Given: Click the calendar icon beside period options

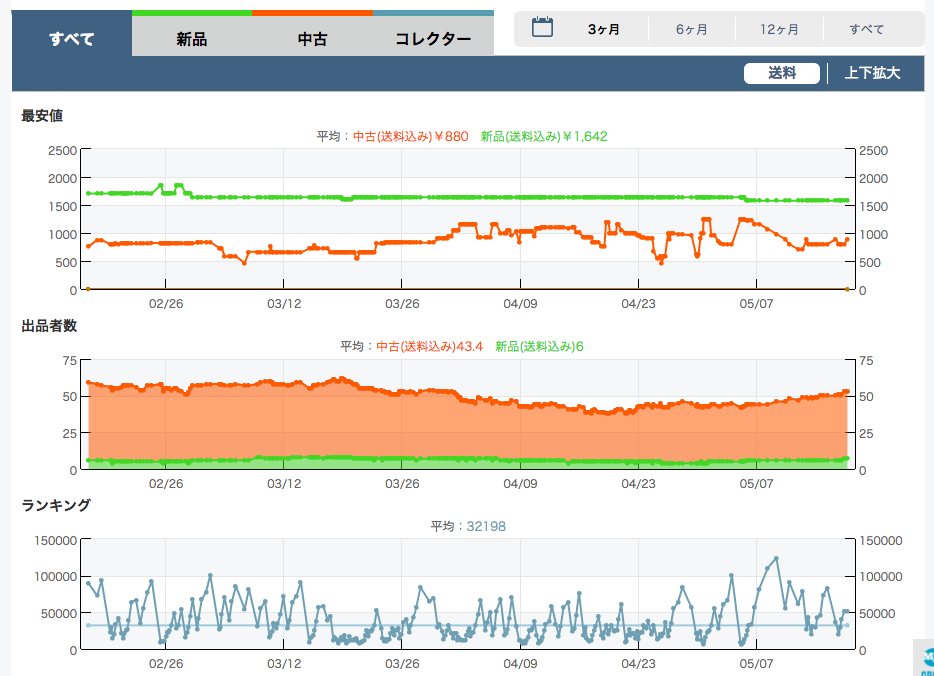Looking at the screenshot, I should coord(542,28).
